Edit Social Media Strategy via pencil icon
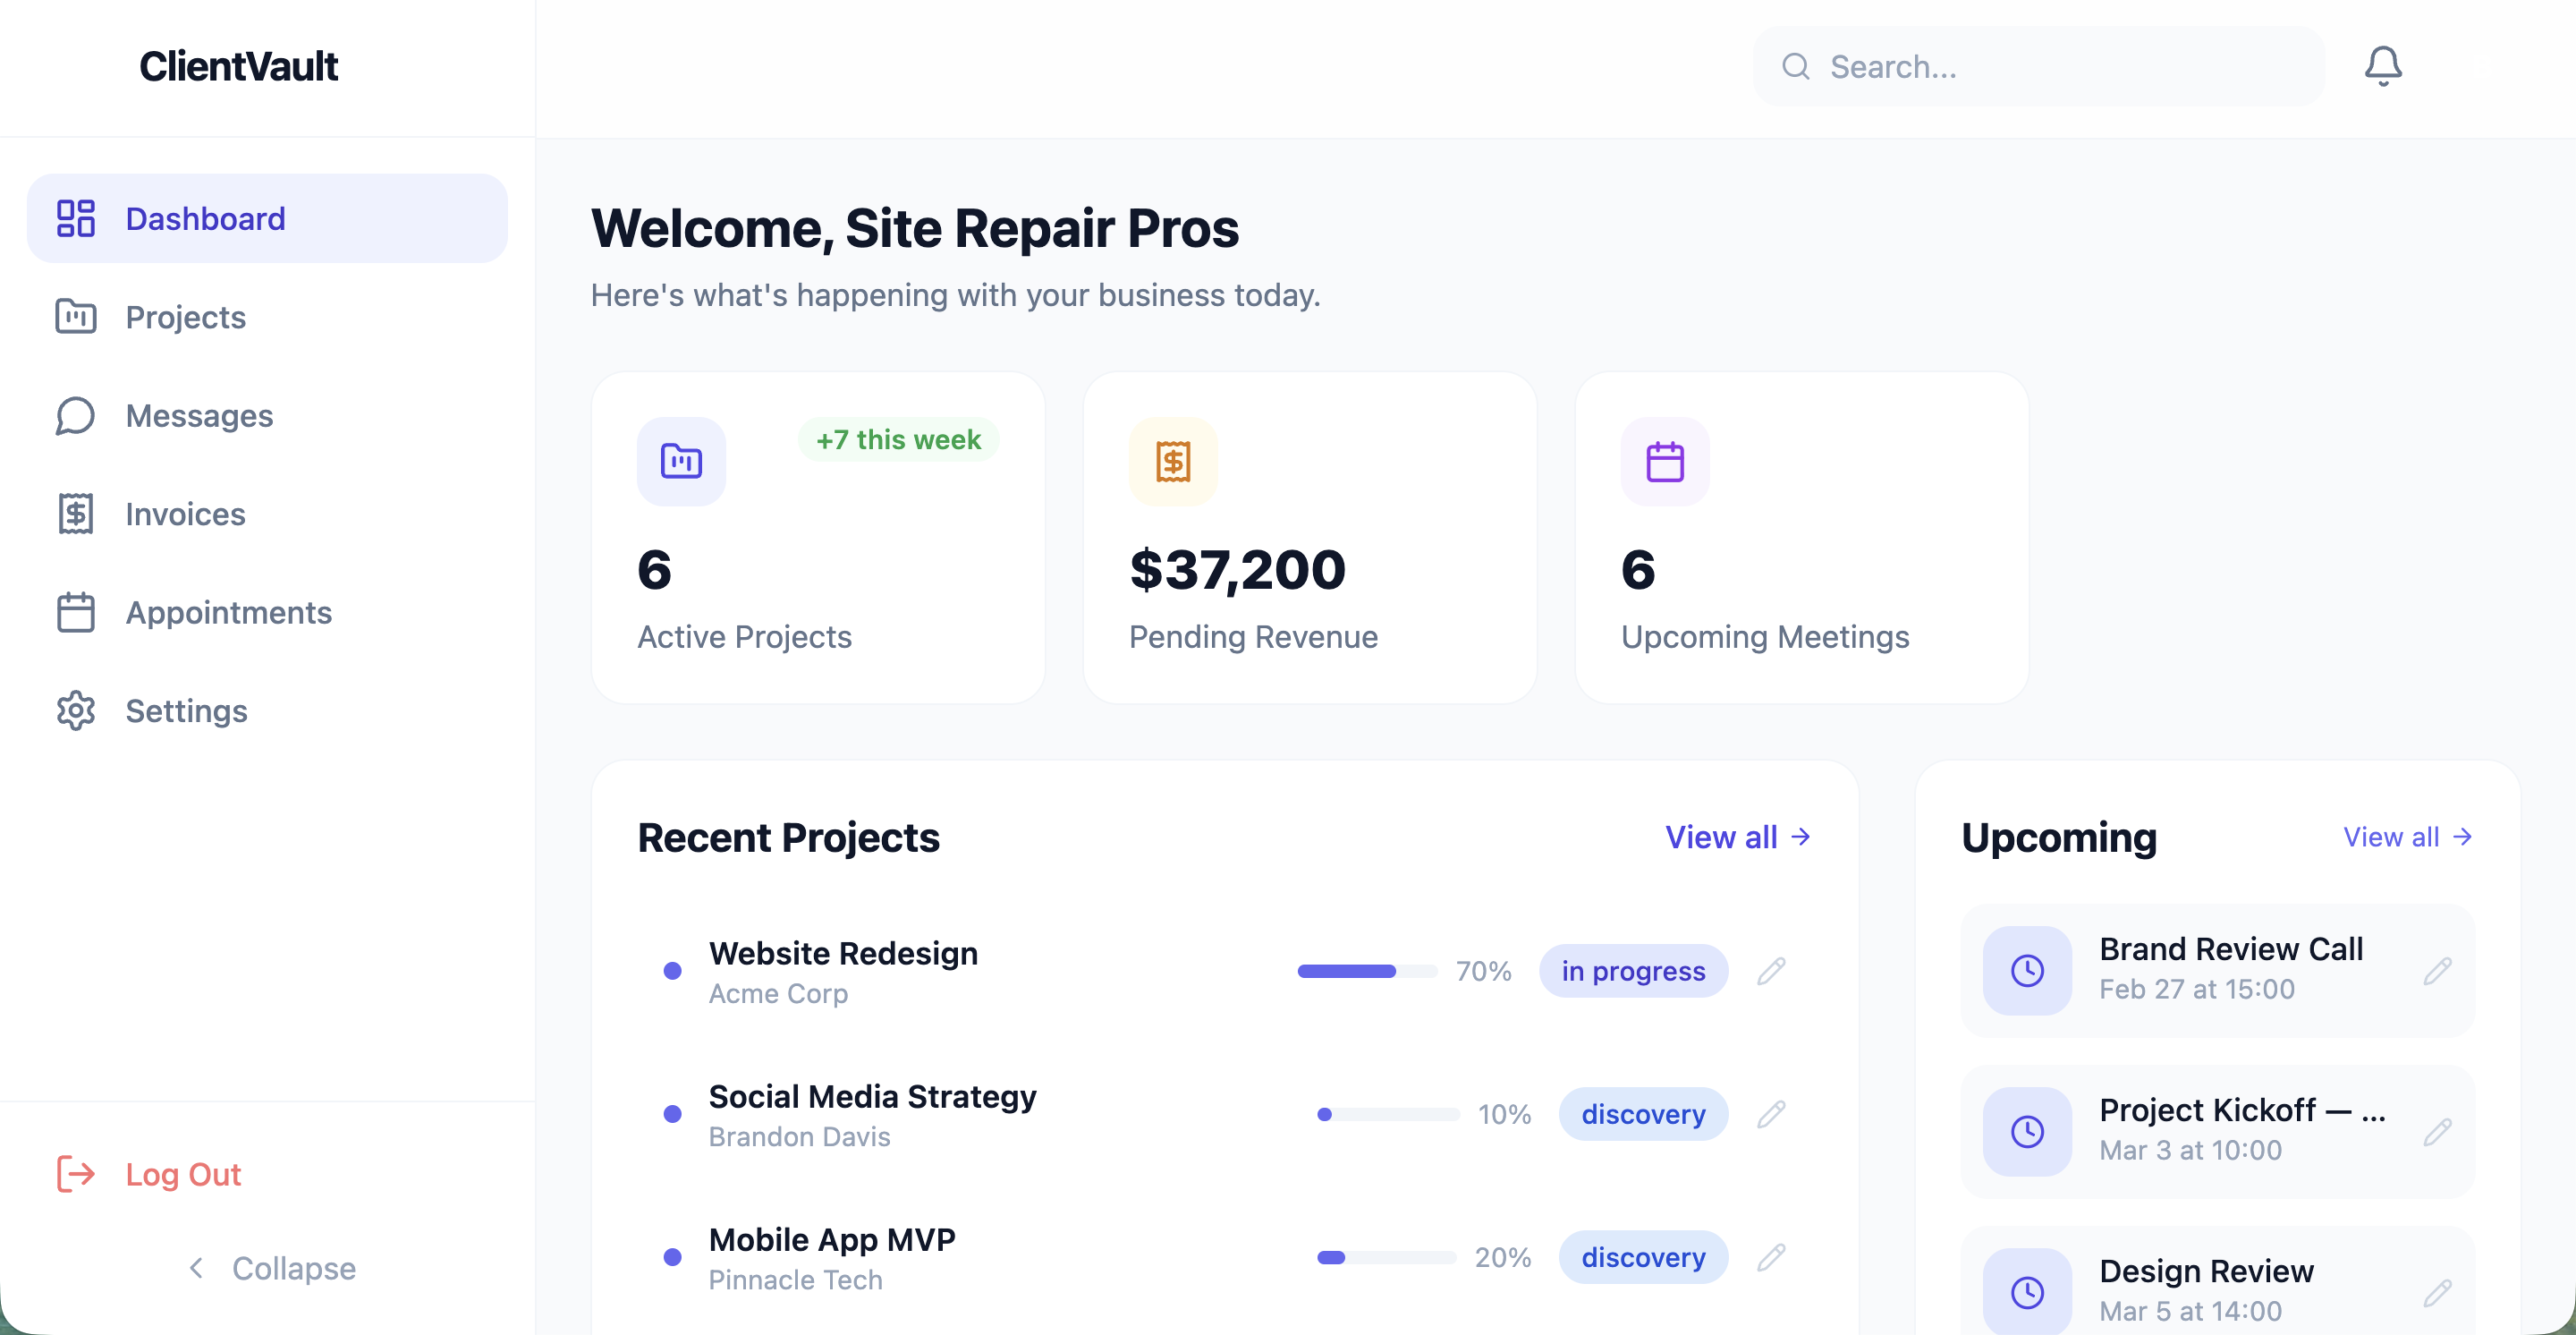This screenshot has width=2576, height=1335. pyautogui.click(x=1771, y=1113)
